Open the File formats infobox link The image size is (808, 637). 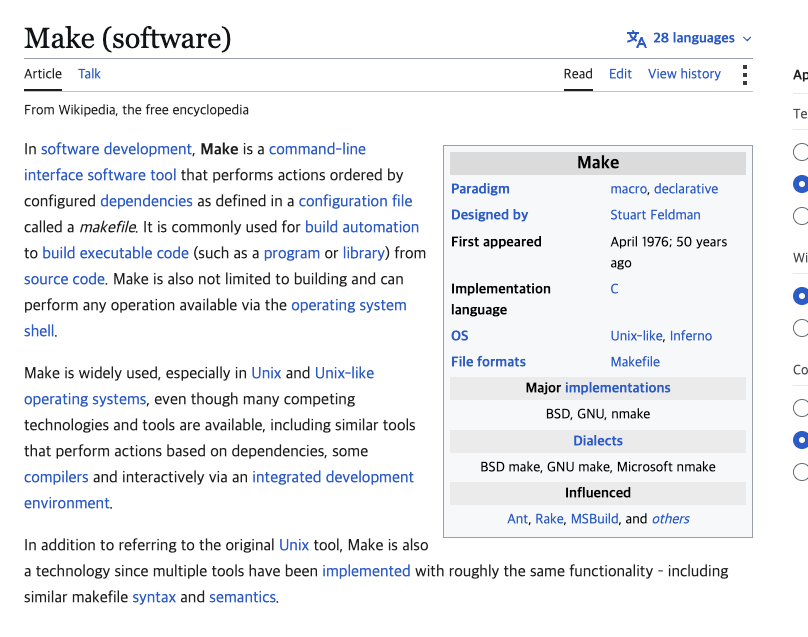click(488, 362)
